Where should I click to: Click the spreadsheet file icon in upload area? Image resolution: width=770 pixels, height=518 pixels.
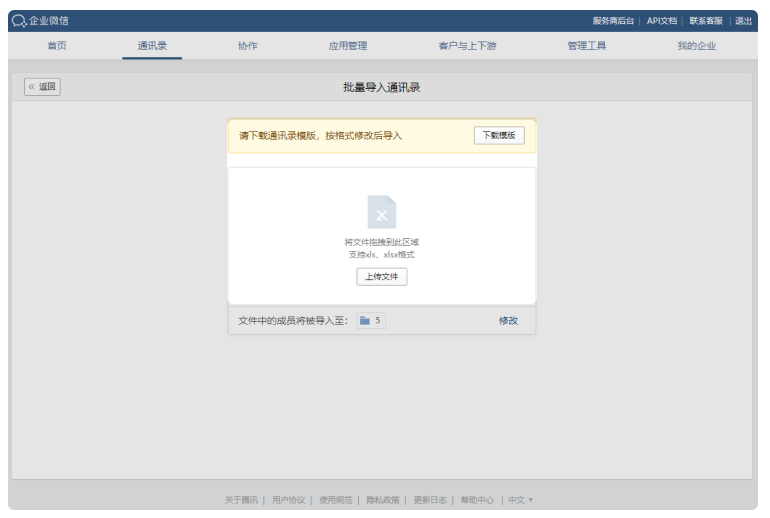pyautogui.click(x=381, y=212)
